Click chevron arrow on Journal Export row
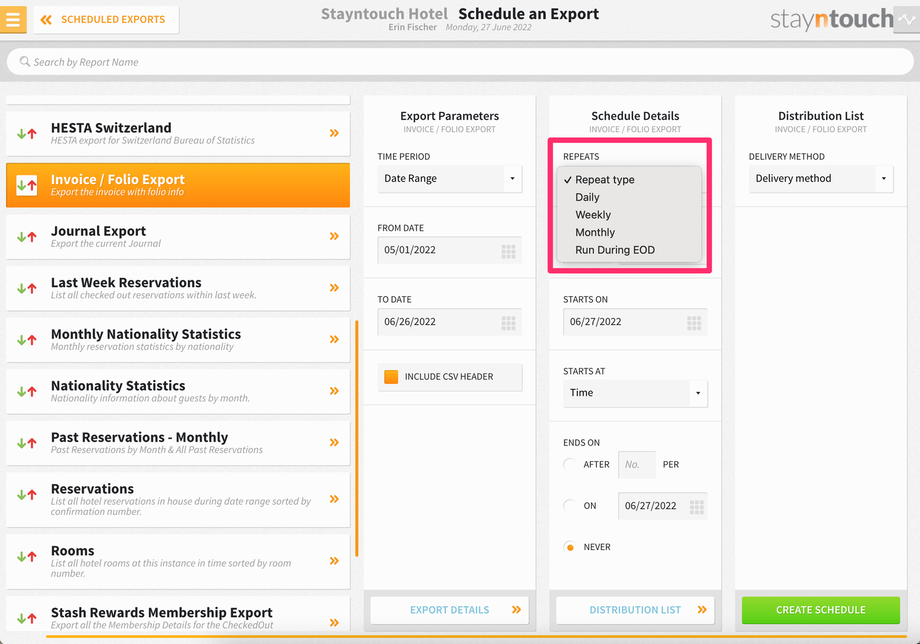Screen dimensions: 920x644 point(334,236)
